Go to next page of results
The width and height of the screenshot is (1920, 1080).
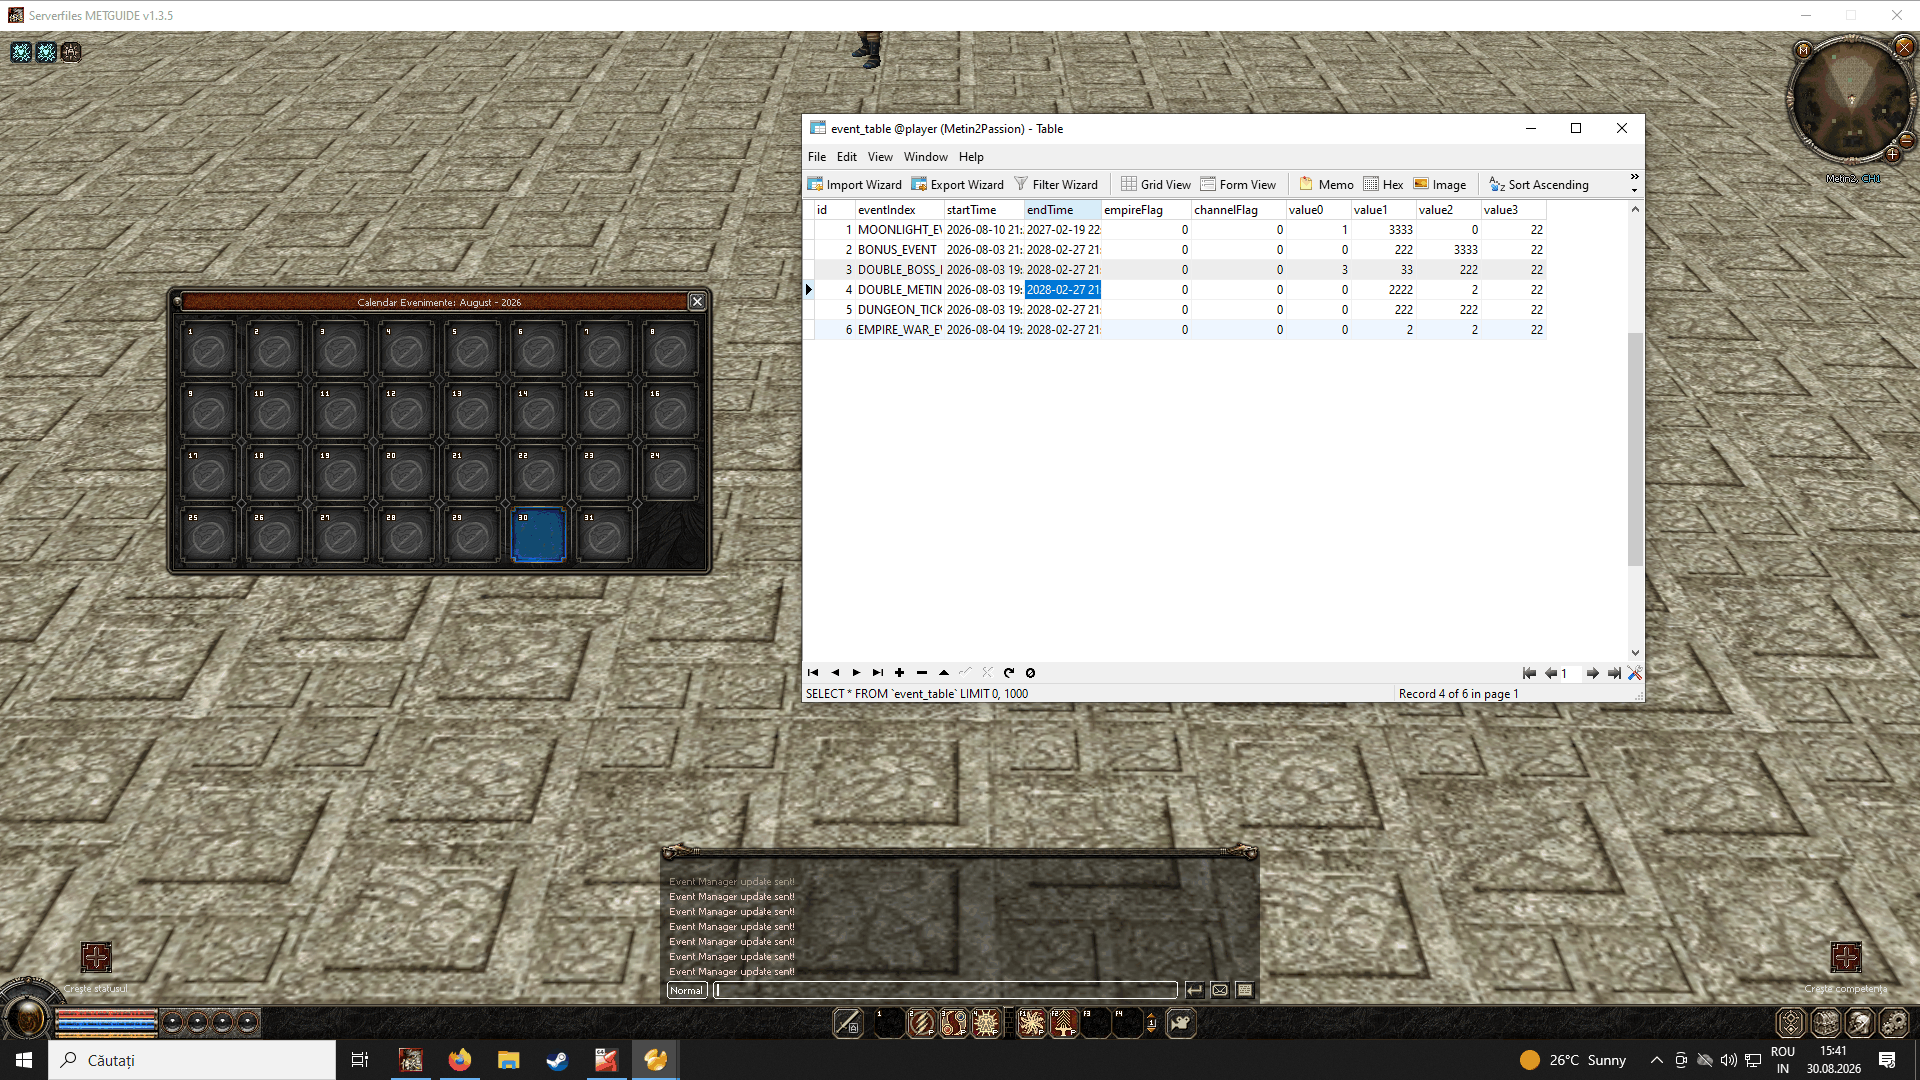point(1593,673)
